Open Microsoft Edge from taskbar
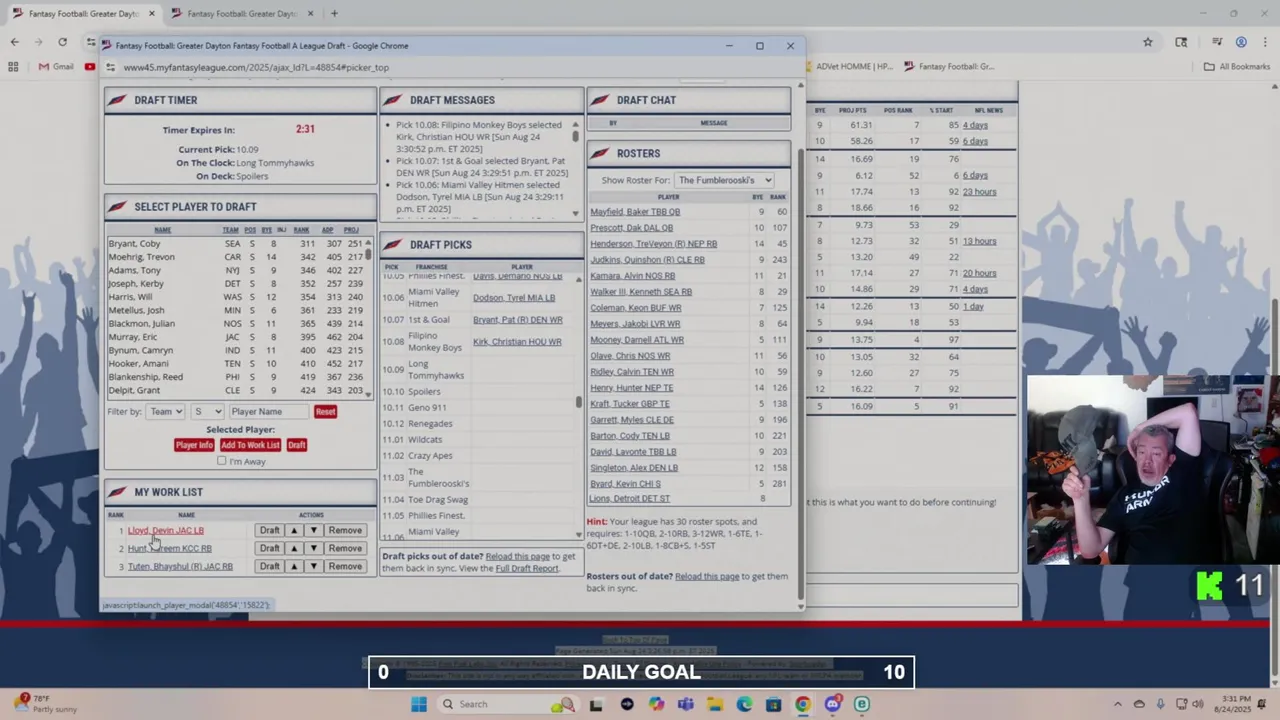The height and width of the screenshot is (720, 1280). (x=744, y=704)
